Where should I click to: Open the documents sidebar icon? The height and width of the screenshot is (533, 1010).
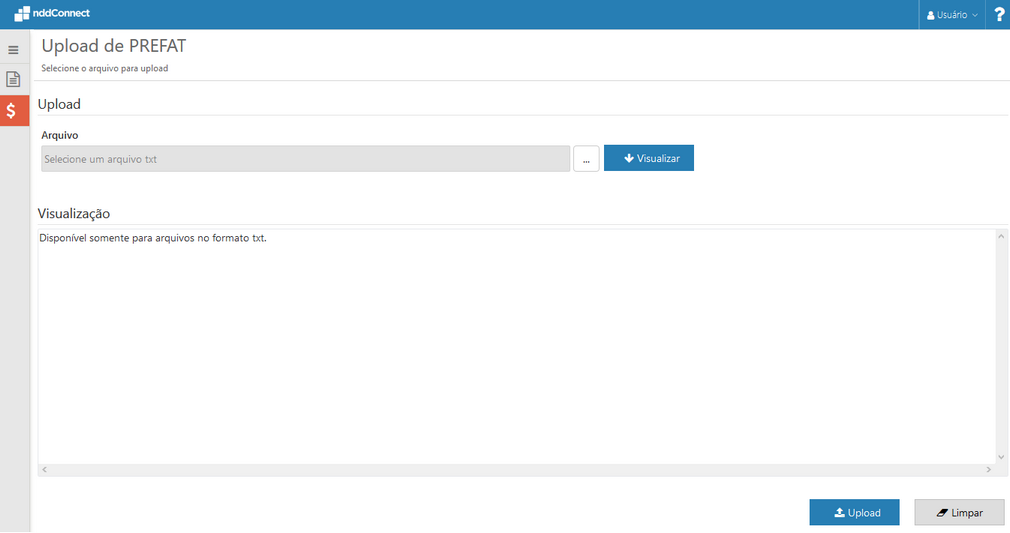[14, 79]
